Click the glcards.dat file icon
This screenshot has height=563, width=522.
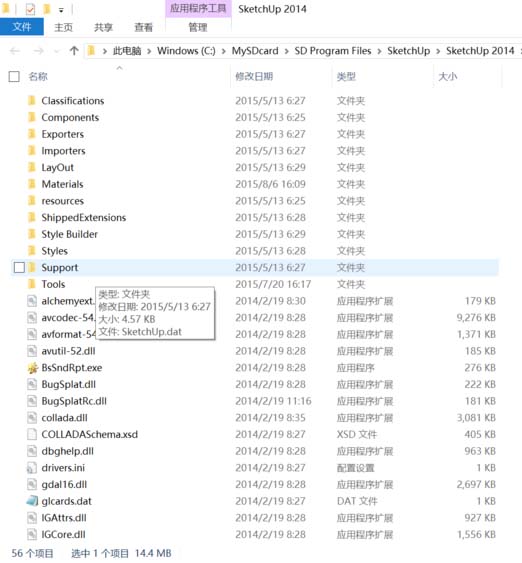point(32,501)
